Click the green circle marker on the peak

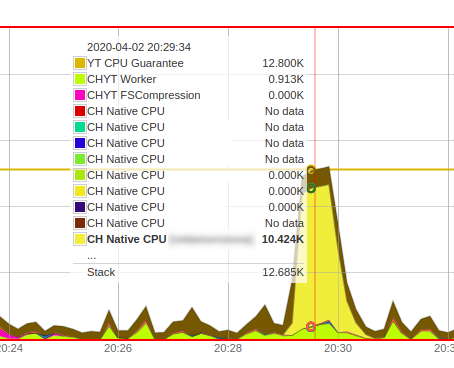point(311,188)
